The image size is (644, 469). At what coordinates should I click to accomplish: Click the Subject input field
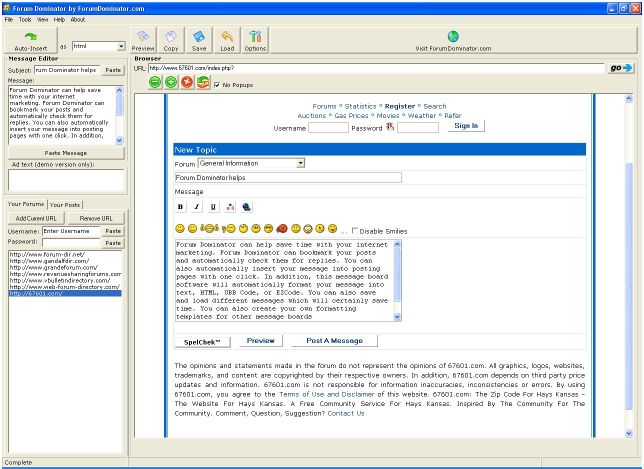(67, 70)
